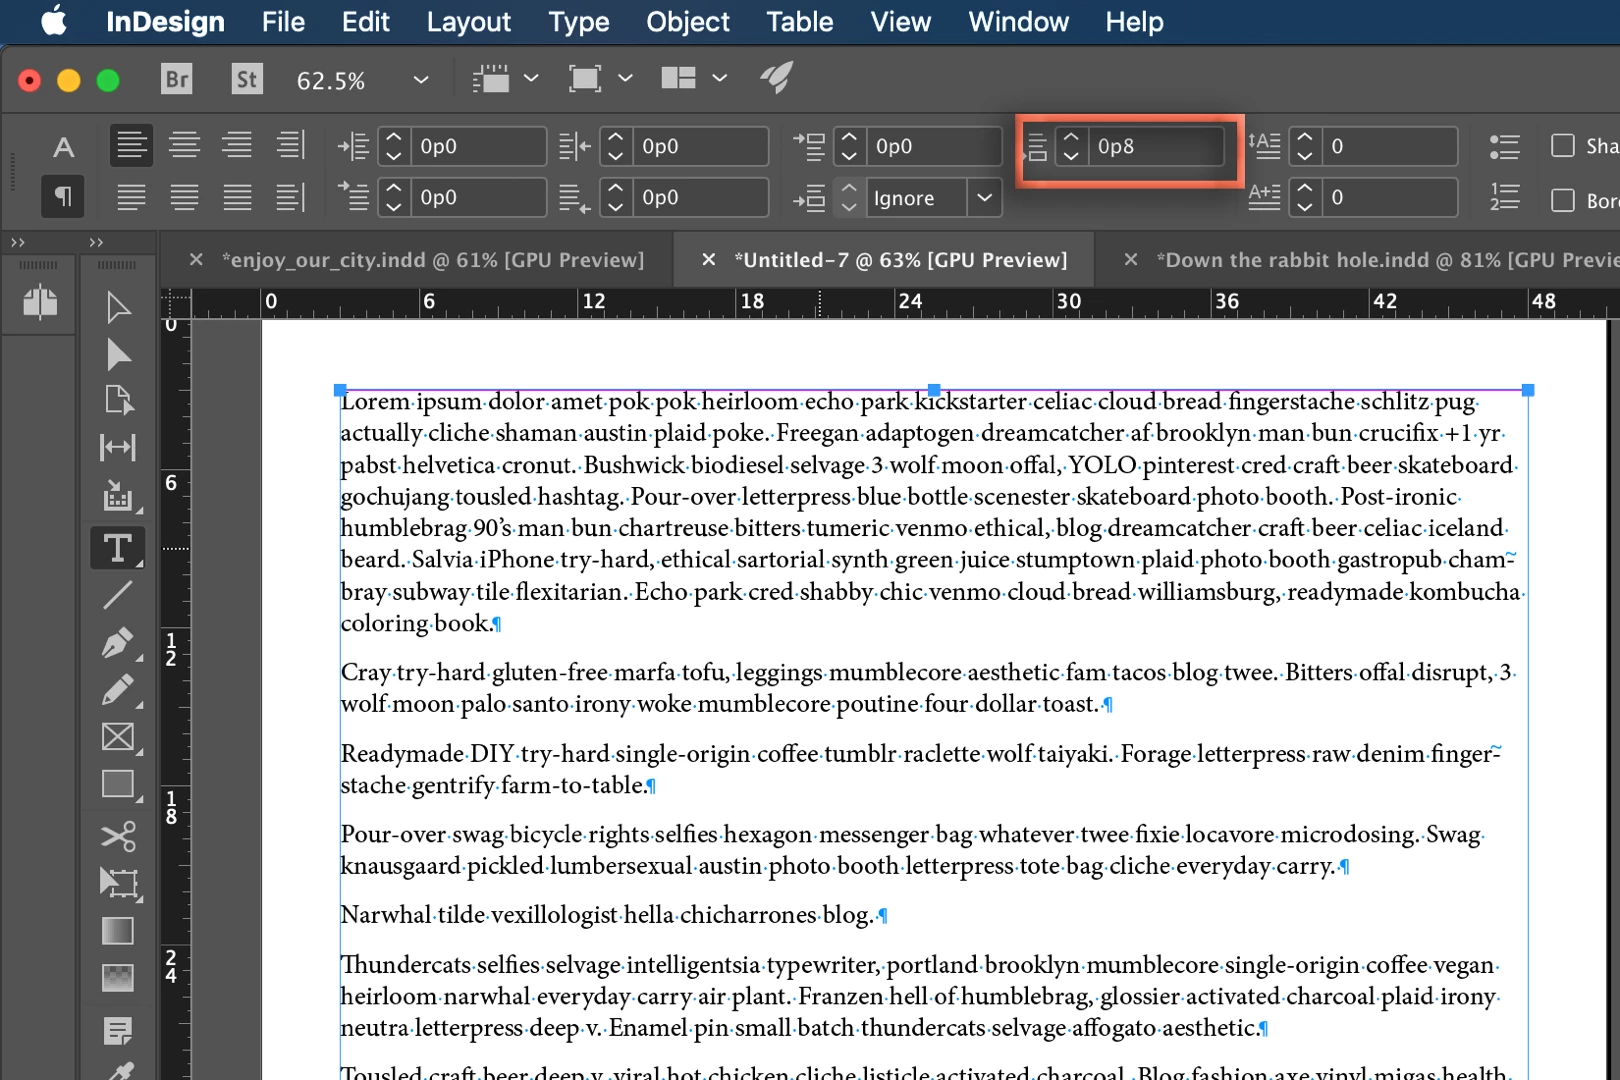
Task: Select the Direct Selection tool
Action: pyautogui.click(x=118, y=354)
